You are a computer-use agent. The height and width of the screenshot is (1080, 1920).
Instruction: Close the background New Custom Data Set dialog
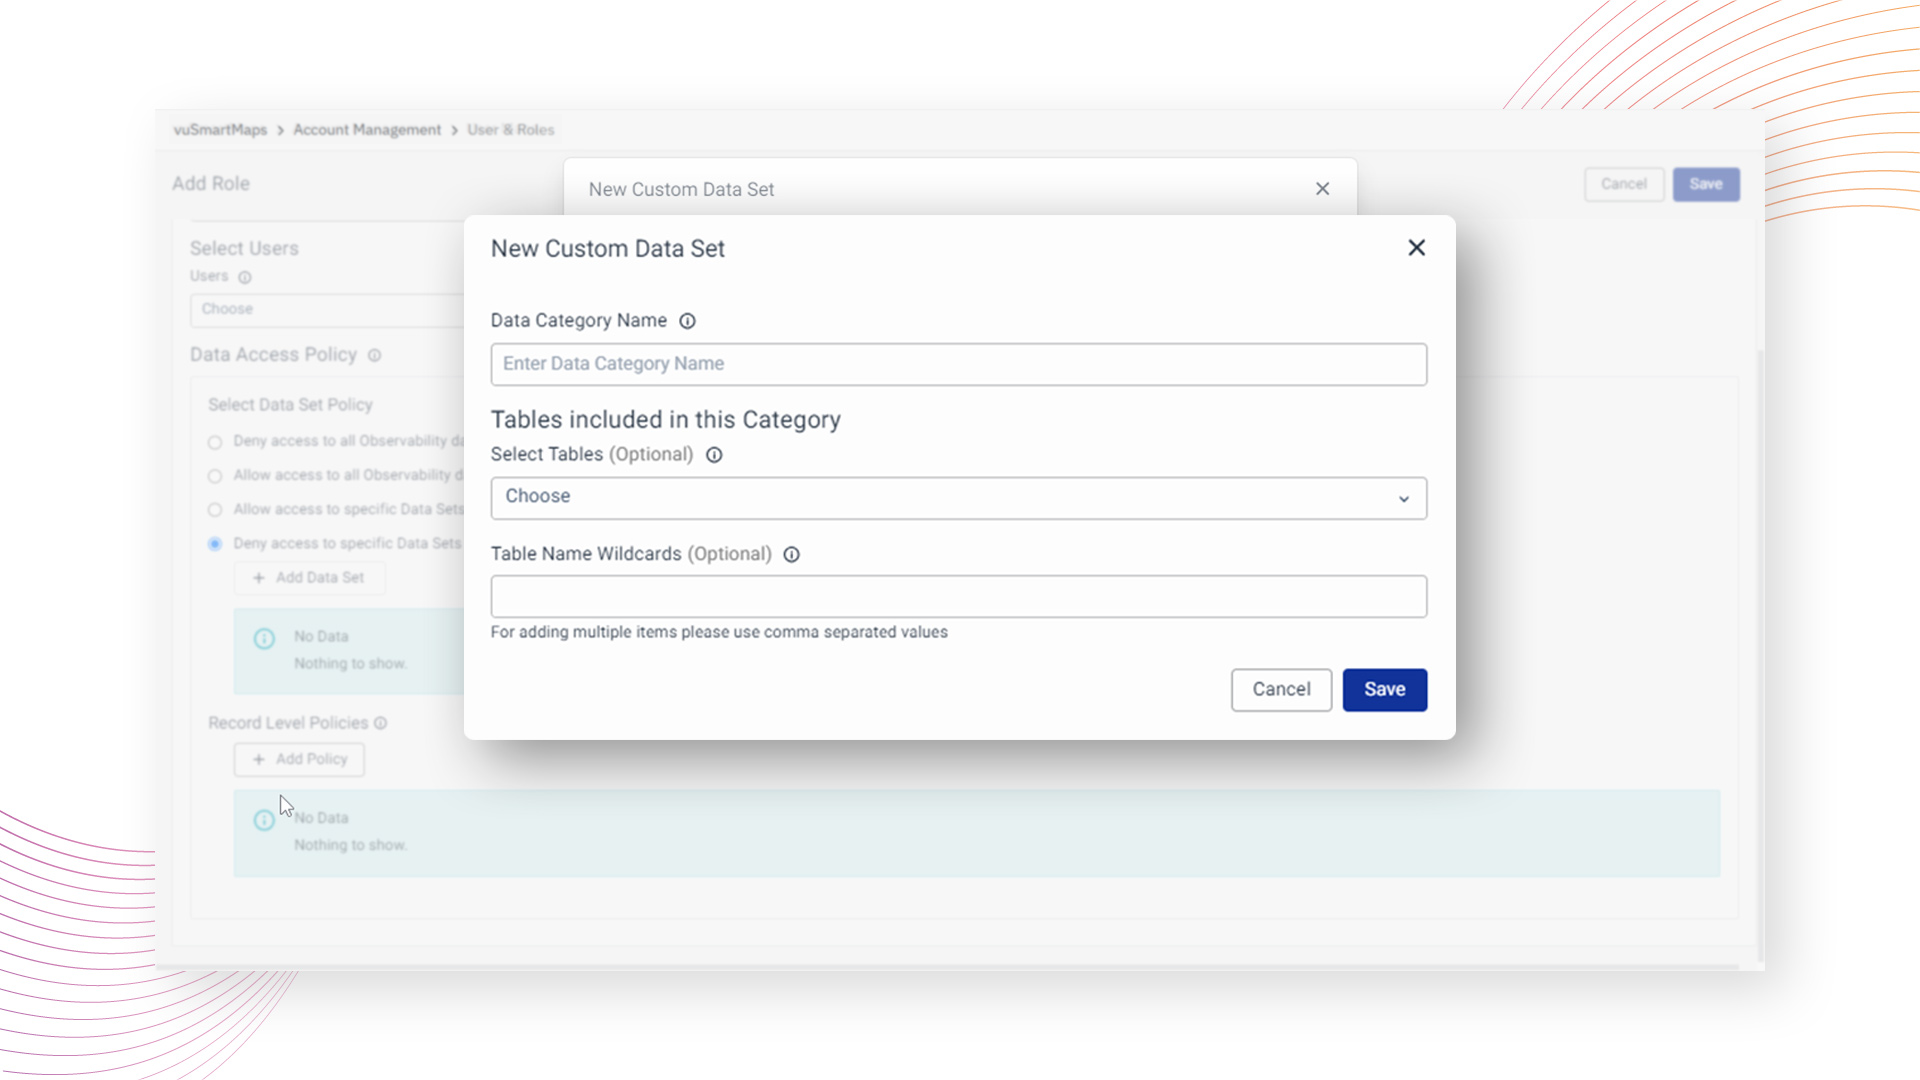click(1322, 189)
